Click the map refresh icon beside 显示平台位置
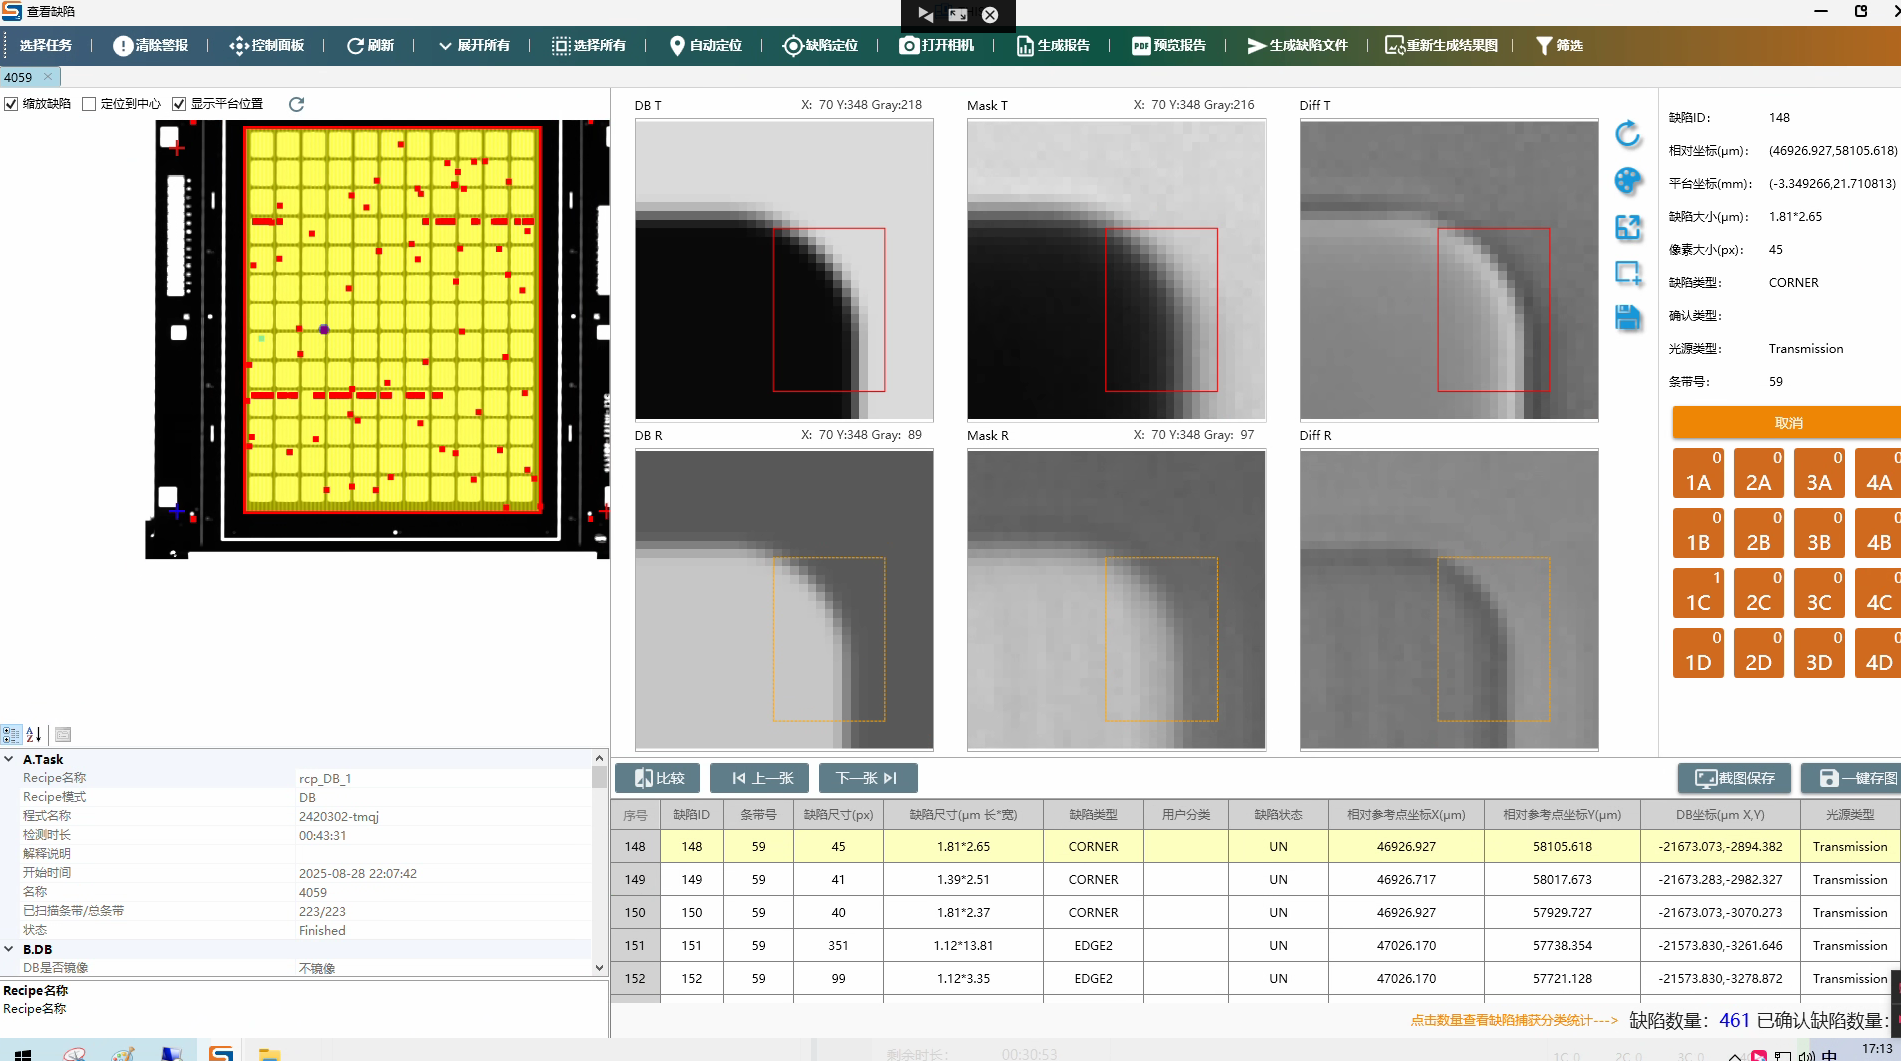1901x1061 pixels. (x=296, y=104)
